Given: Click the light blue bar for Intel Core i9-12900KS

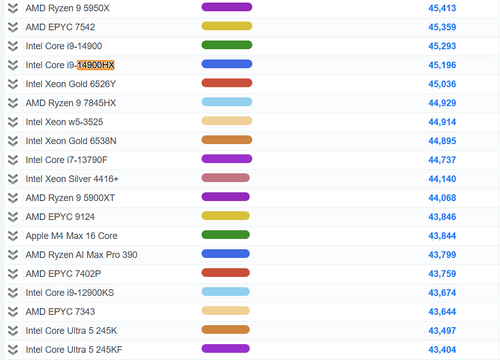Looking at the screenshot, I should [225, 292].
